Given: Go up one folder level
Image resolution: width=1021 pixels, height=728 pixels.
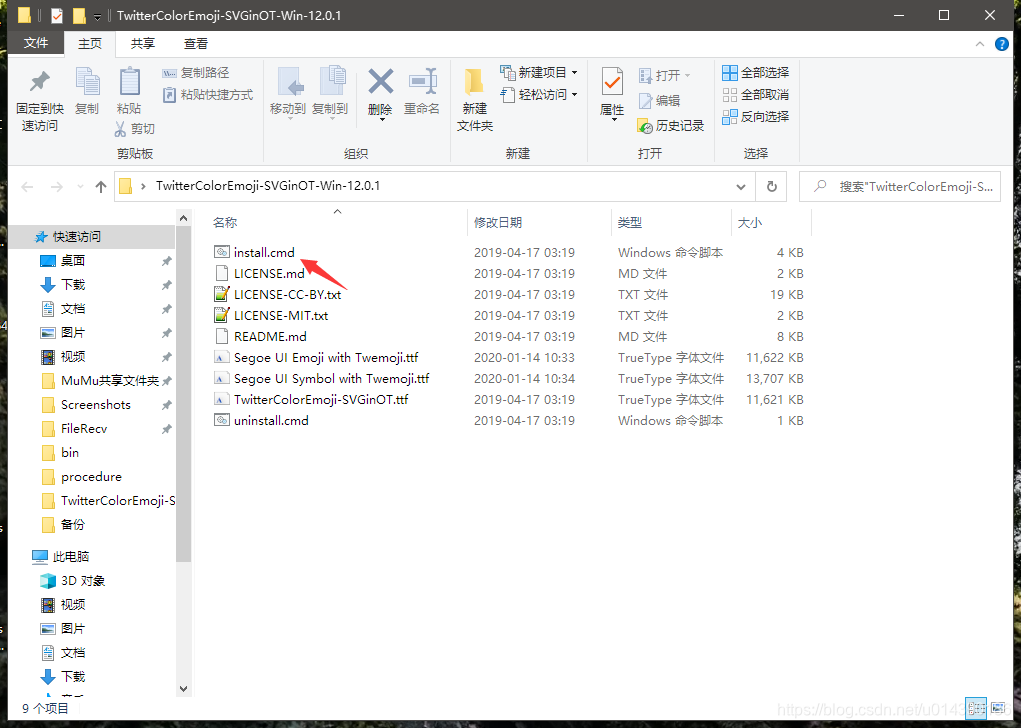Looking at the screenshot, I should (x=101, y=187).
